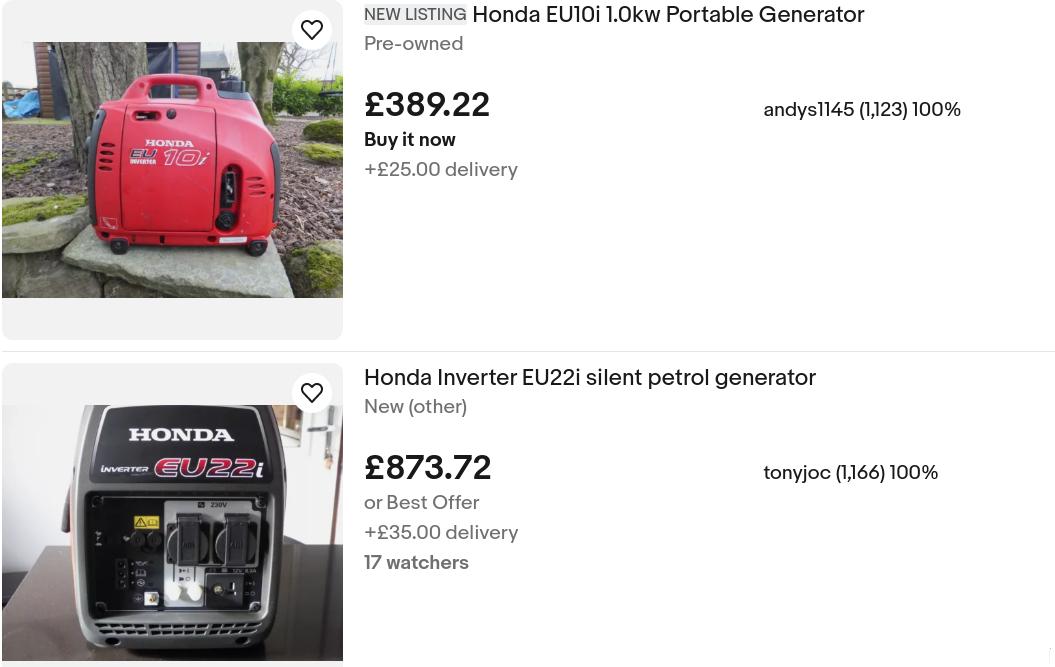Select the Buy it now label
Viewport: 1055px width, 667px height.
pos(410,140)
